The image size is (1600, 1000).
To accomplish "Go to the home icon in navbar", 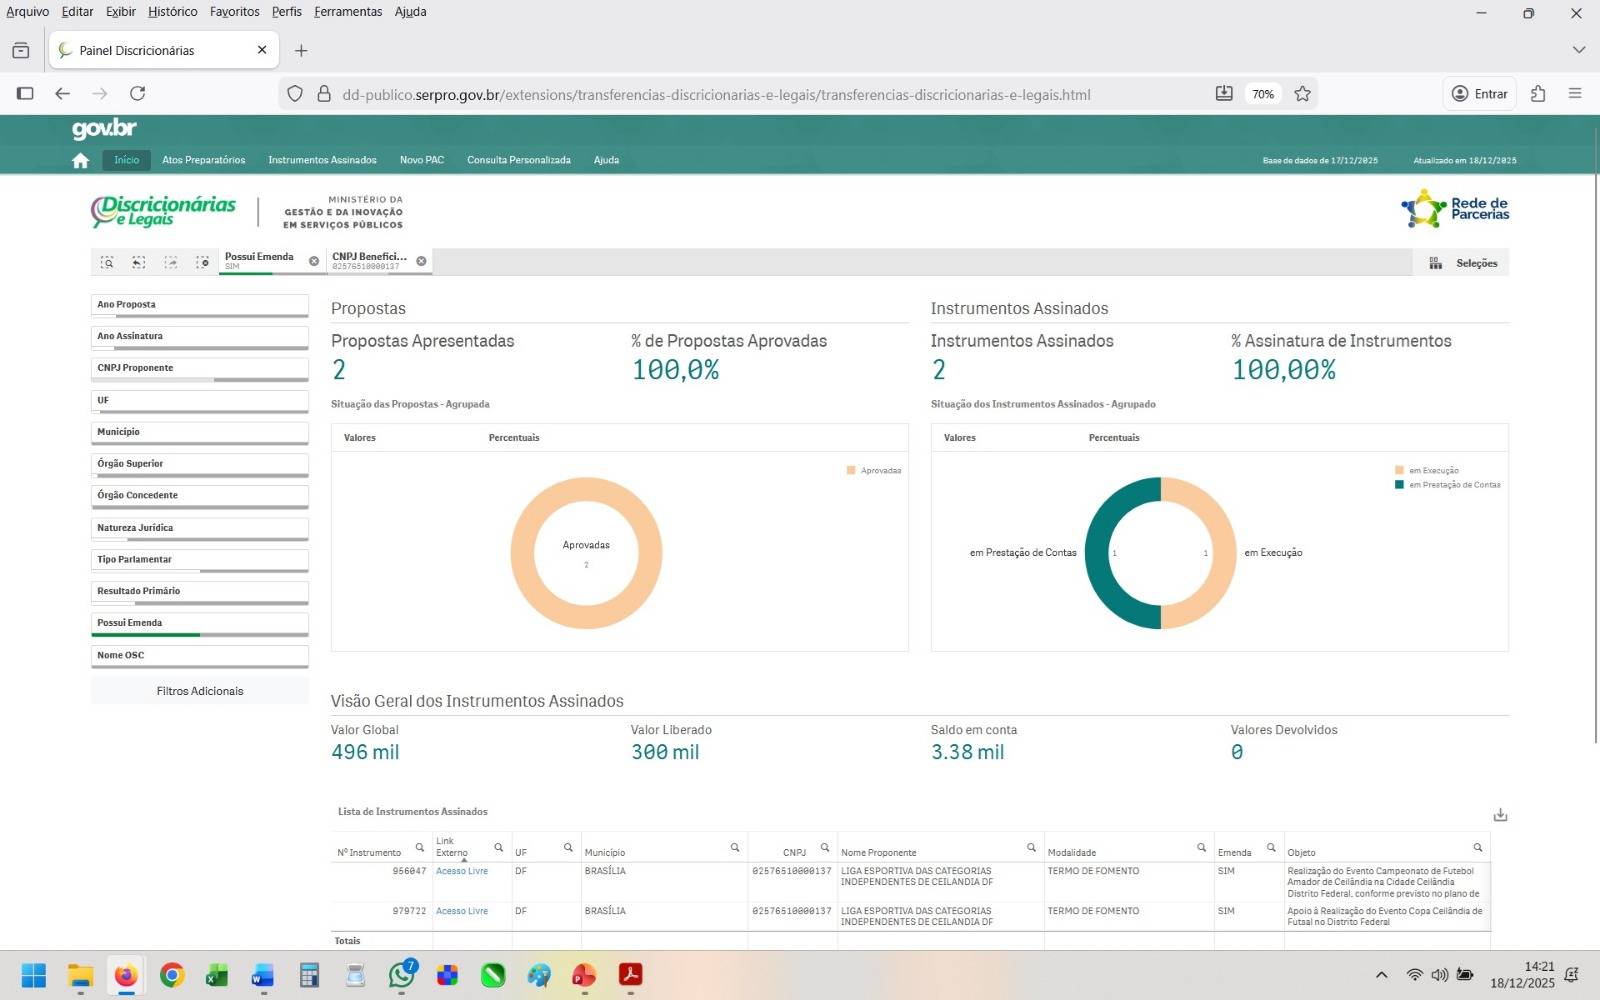I will coord(80,161).
